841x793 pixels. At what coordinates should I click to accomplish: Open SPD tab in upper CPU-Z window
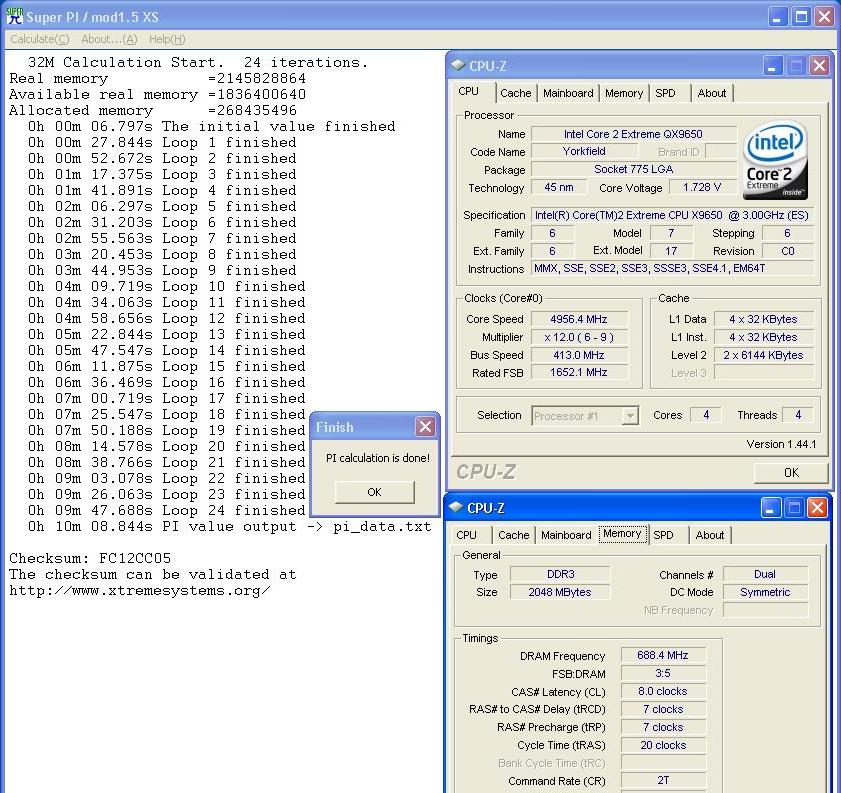coord(665,93)
